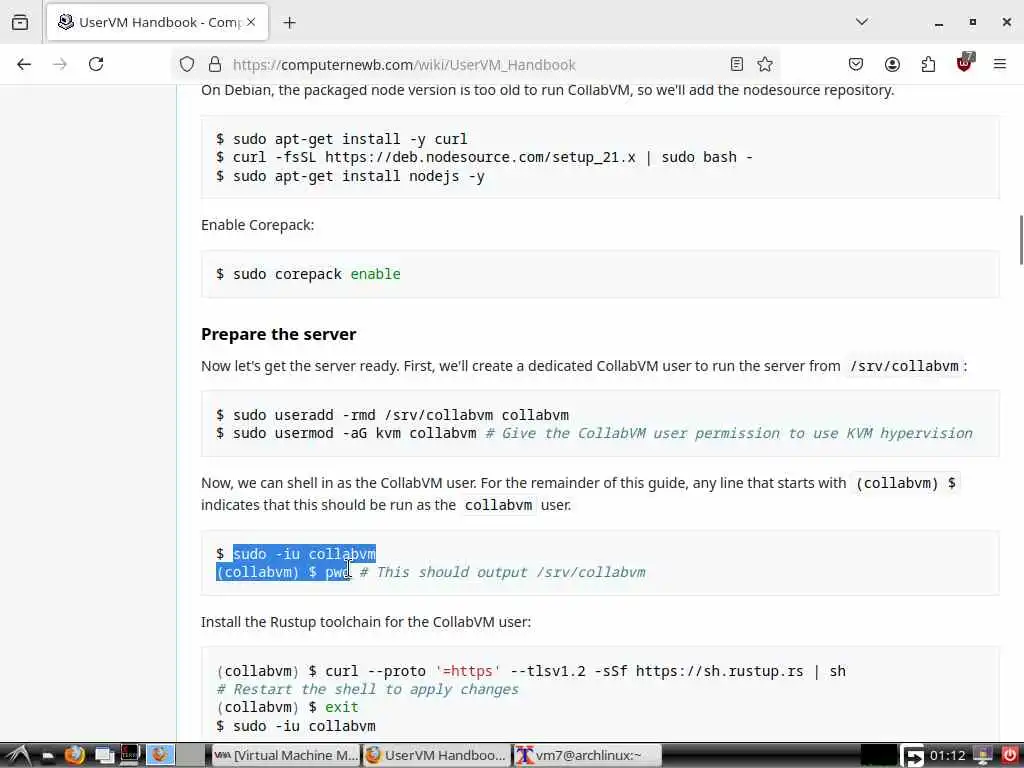Click the taskbar clock showing 01:12
This screenshot has height=768, width=1024.
[x=947, y=756]
